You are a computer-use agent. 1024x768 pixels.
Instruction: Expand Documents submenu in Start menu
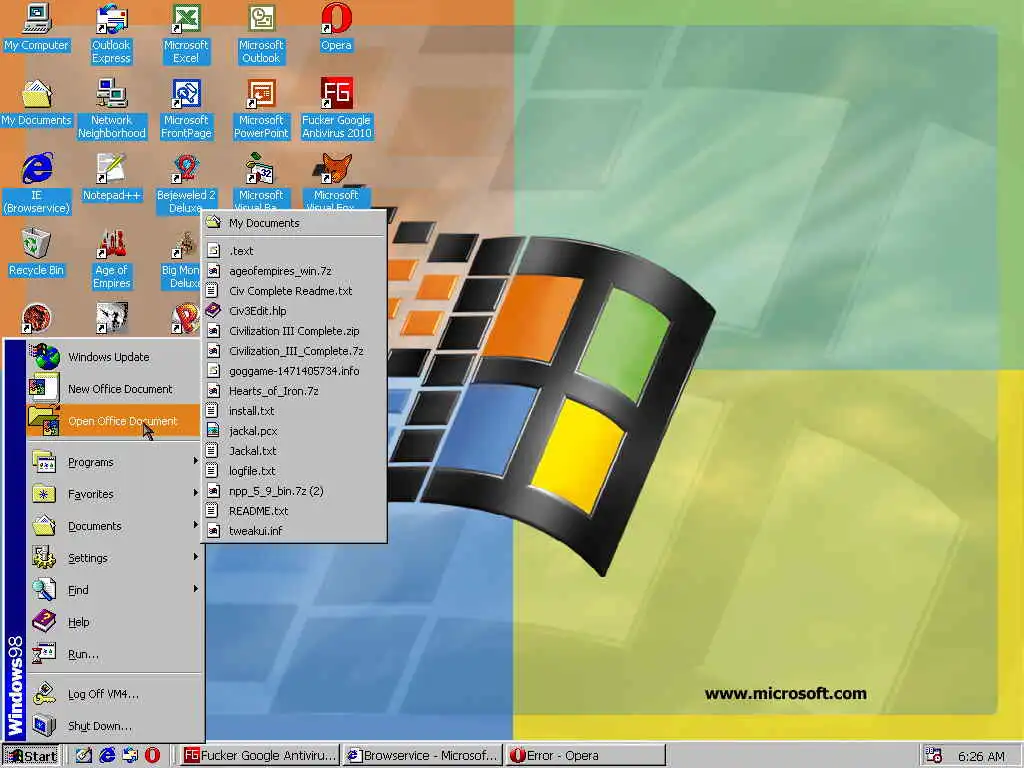114,526
